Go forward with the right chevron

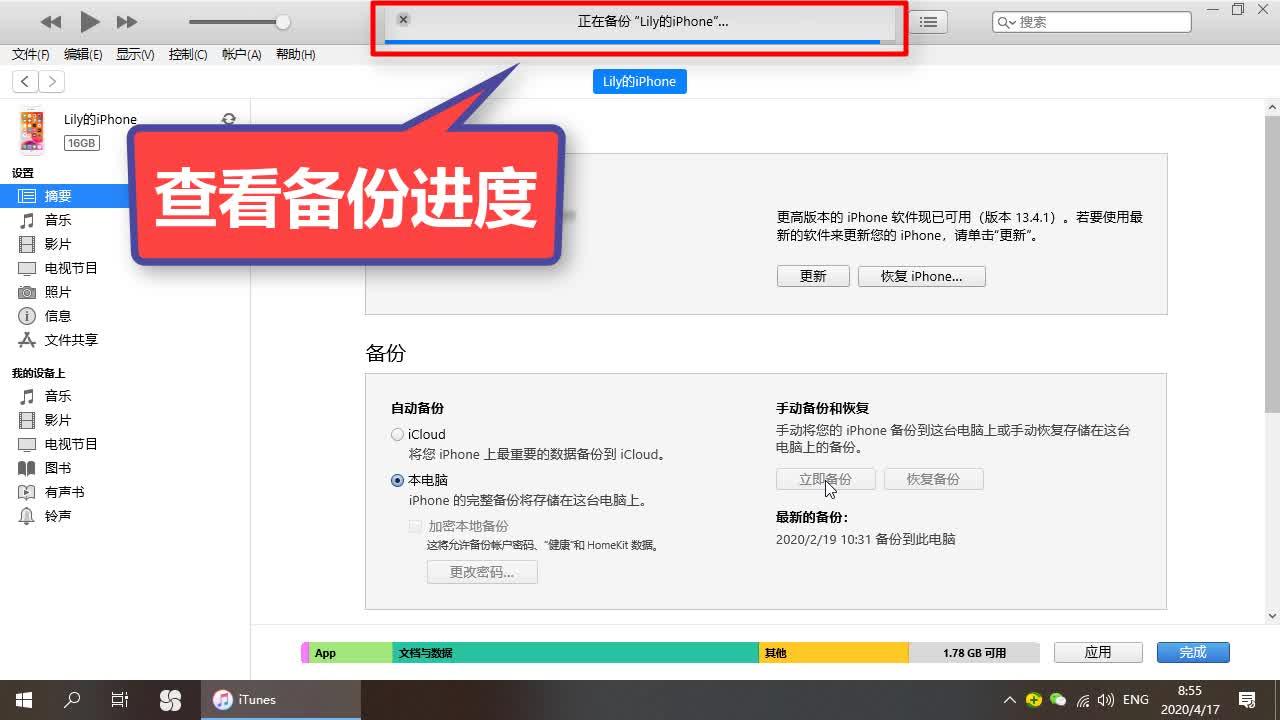point(51,82)
